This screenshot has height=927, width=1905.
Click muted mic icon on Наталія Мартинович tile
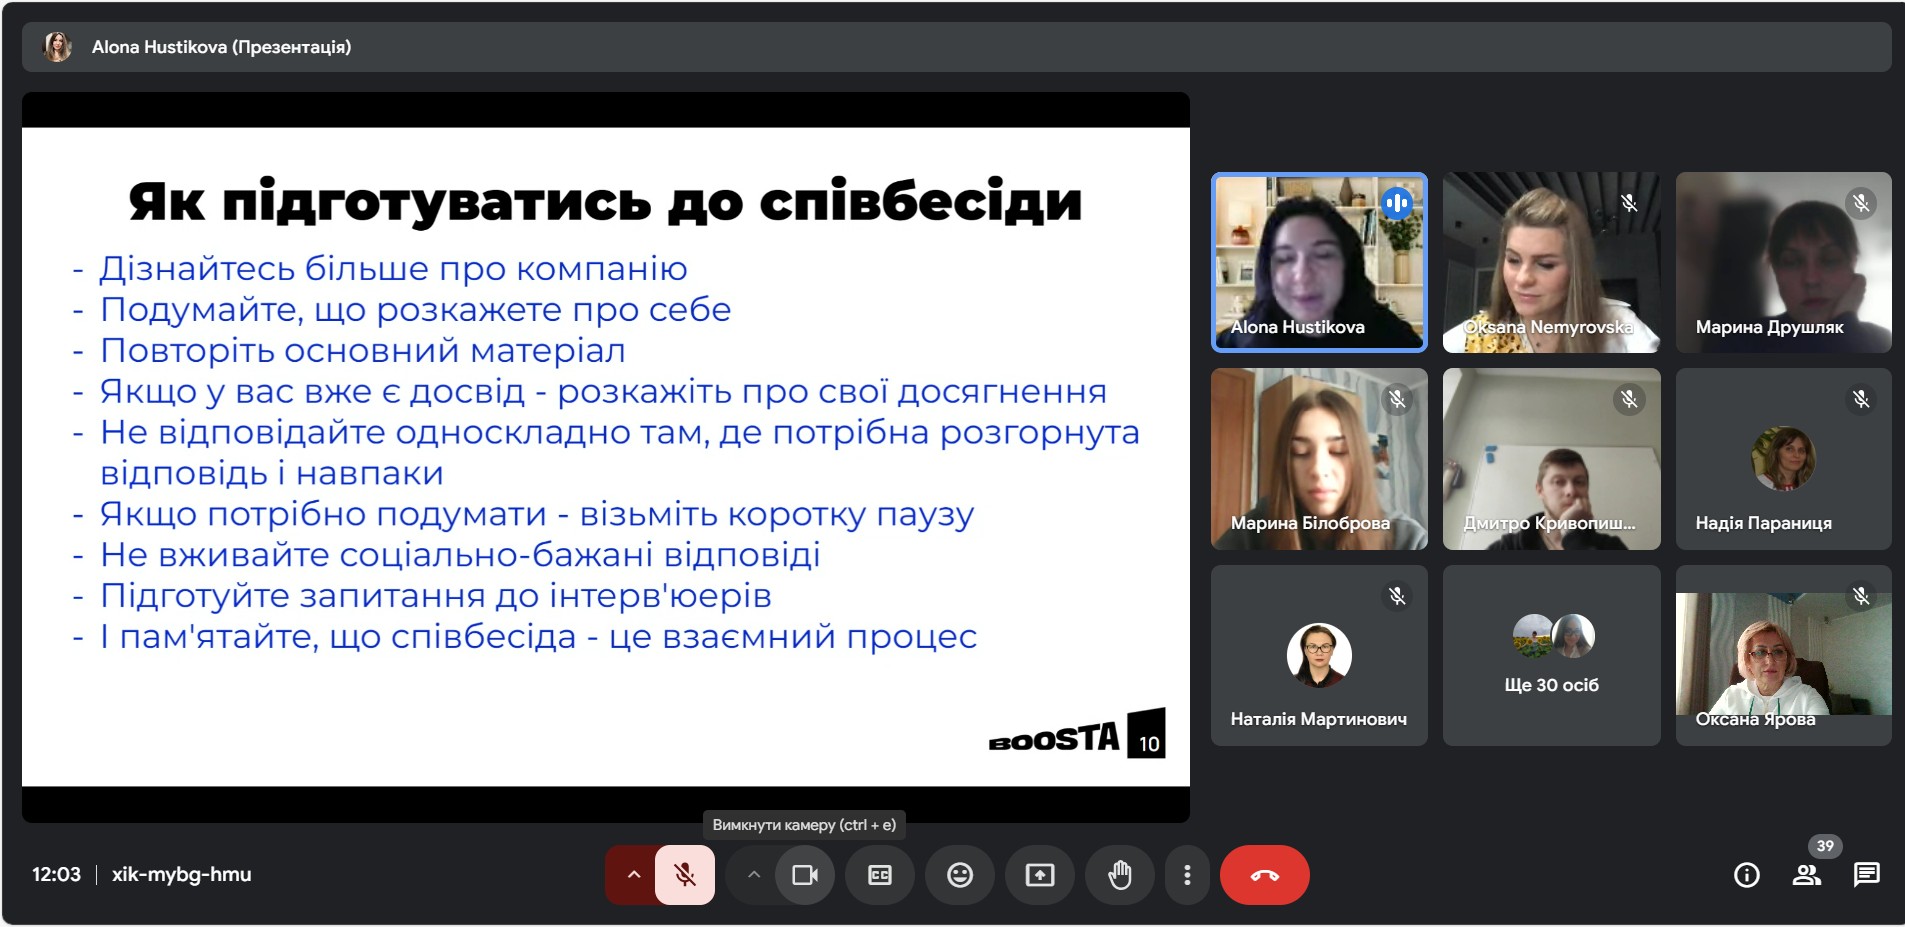1397,596
